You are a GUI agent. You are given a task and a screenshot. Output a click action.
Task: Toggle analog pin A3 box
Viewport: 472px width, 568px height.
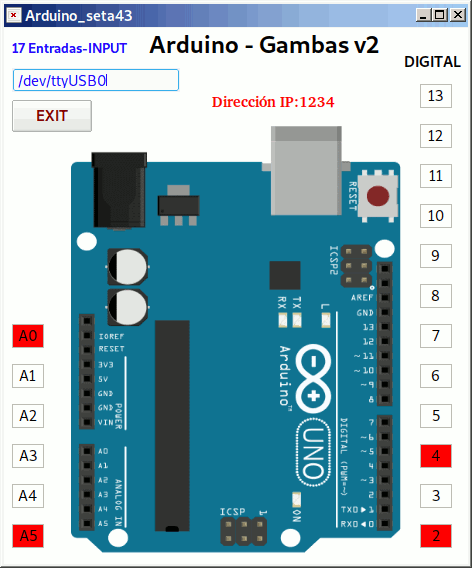(28, 456)
